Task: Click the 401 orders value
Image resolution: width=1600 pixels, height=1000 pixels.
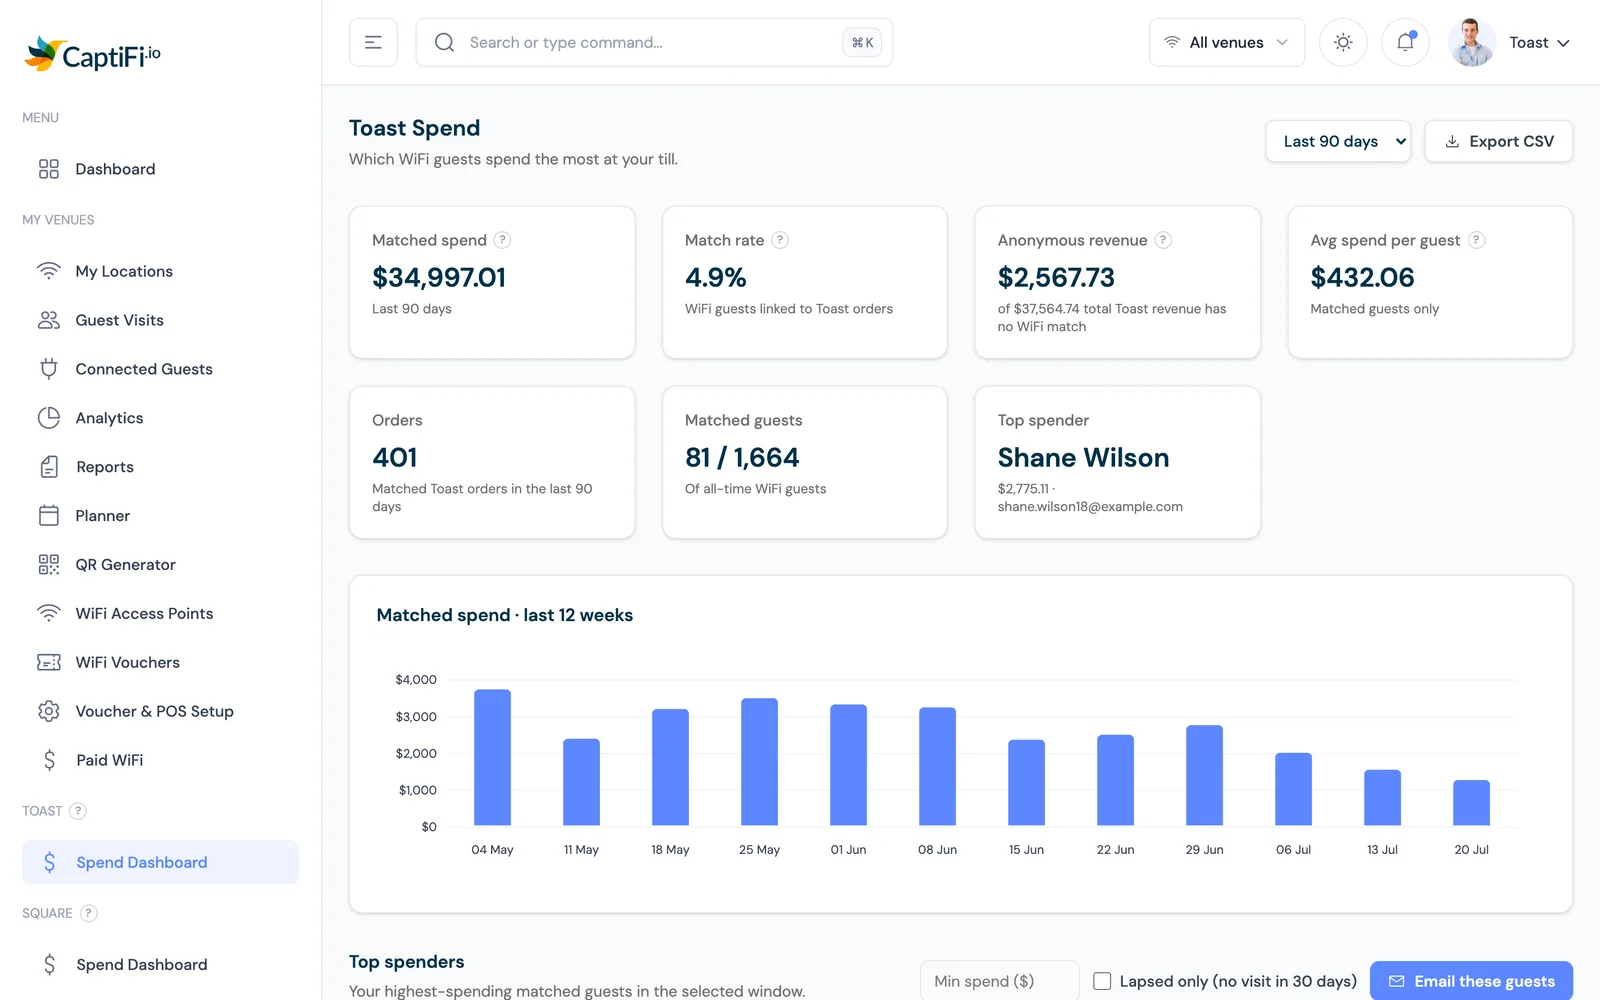Action: (395, 457)
